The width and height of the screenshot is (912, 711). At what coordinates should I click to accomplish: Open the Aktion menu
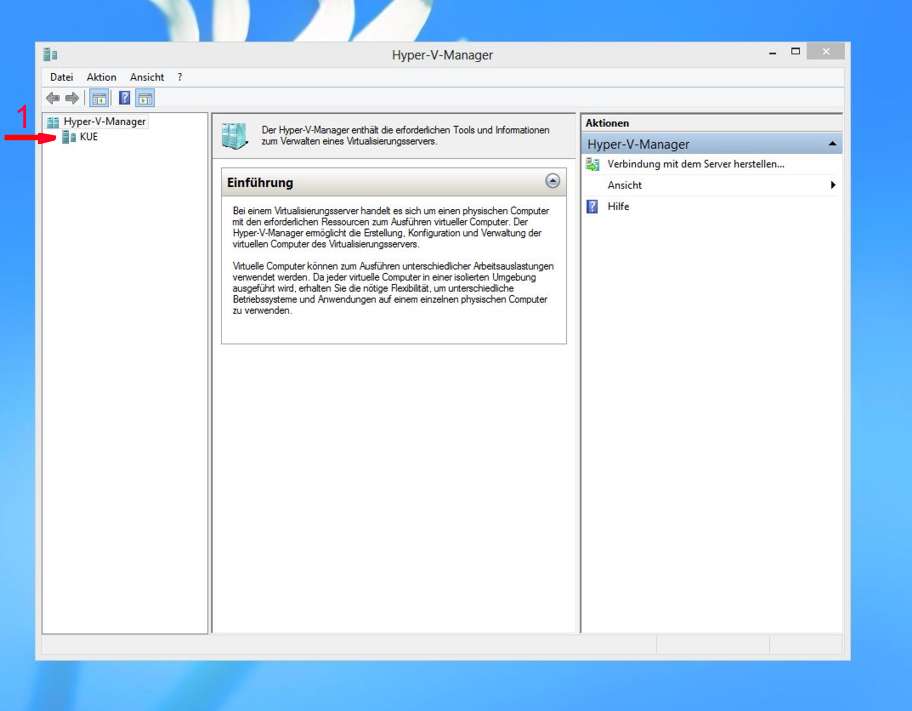(x=101, y=77)
